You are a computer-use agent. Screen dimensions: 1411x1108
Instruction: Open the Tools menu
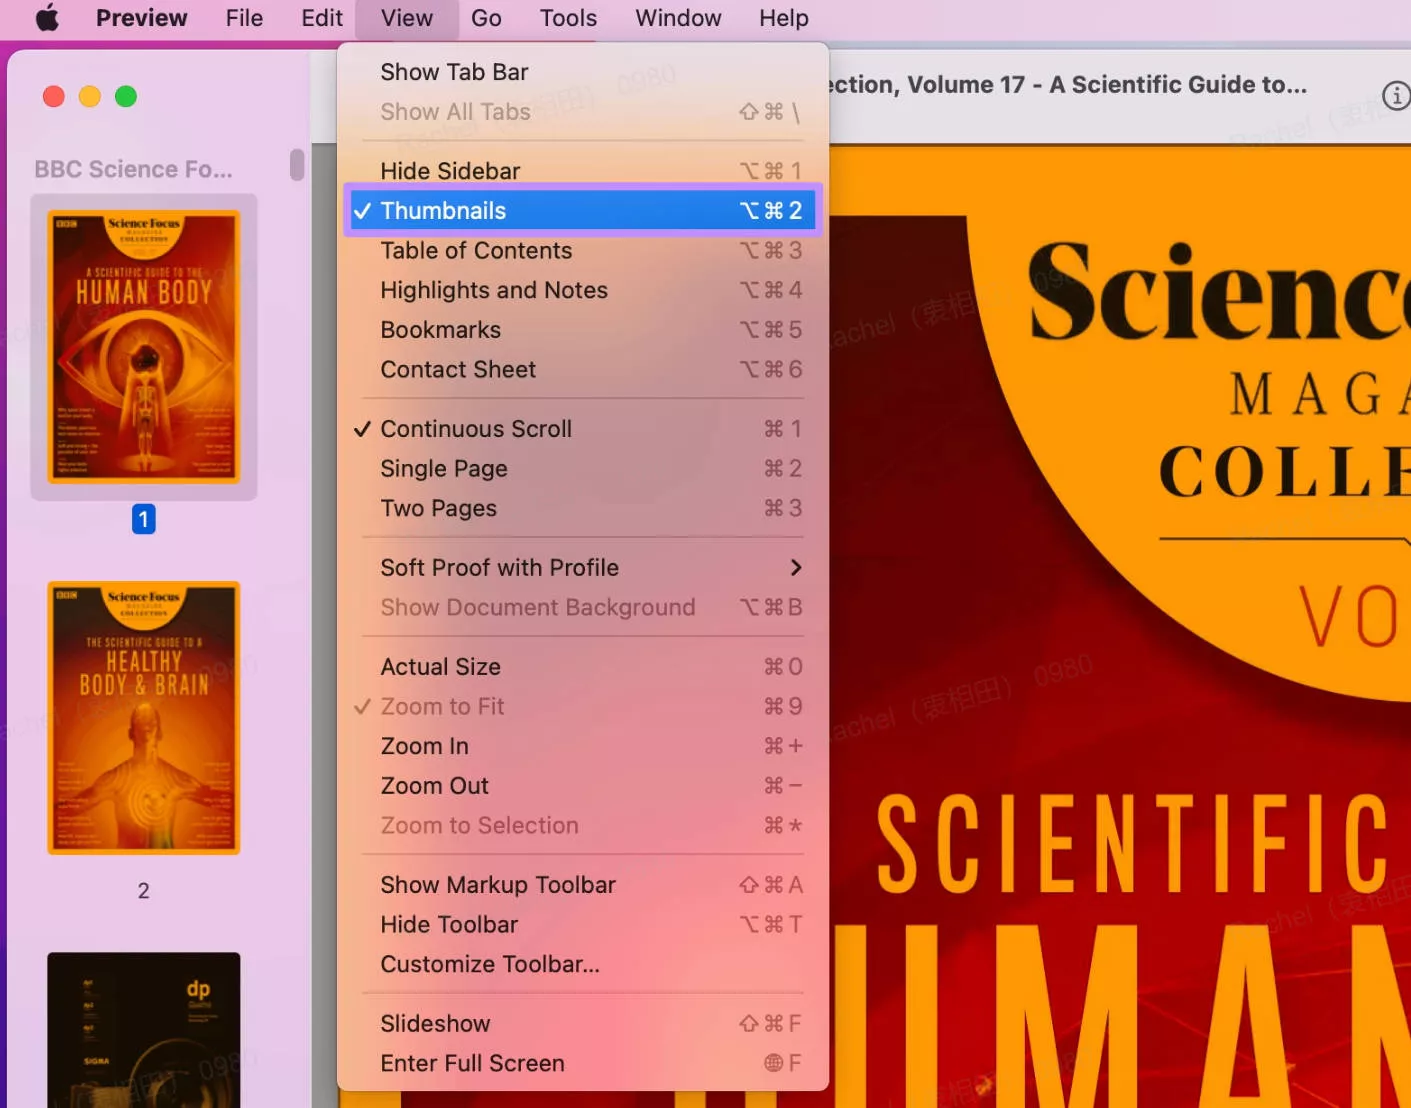567,18
